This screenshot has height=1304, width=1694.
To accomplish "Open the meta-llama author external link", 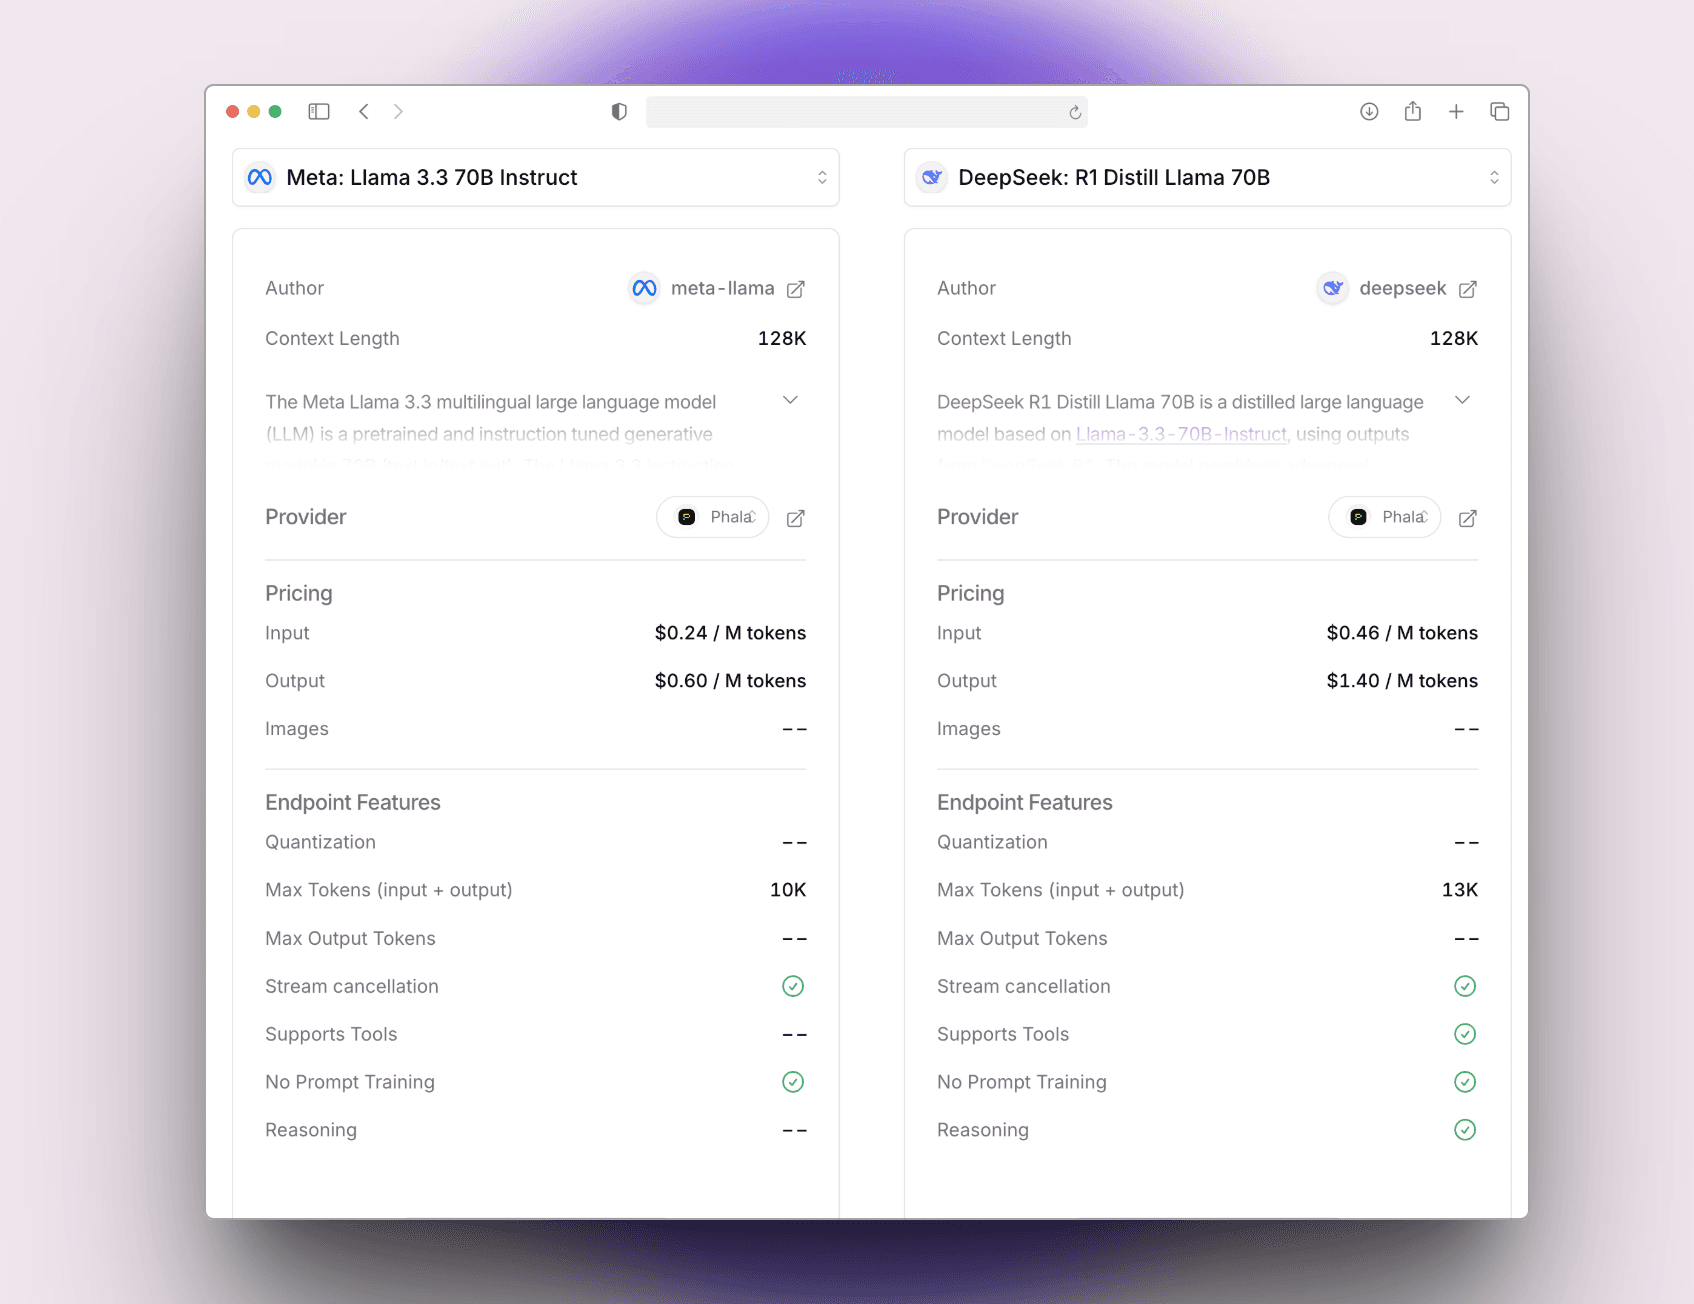I will [x=796, y=290].
